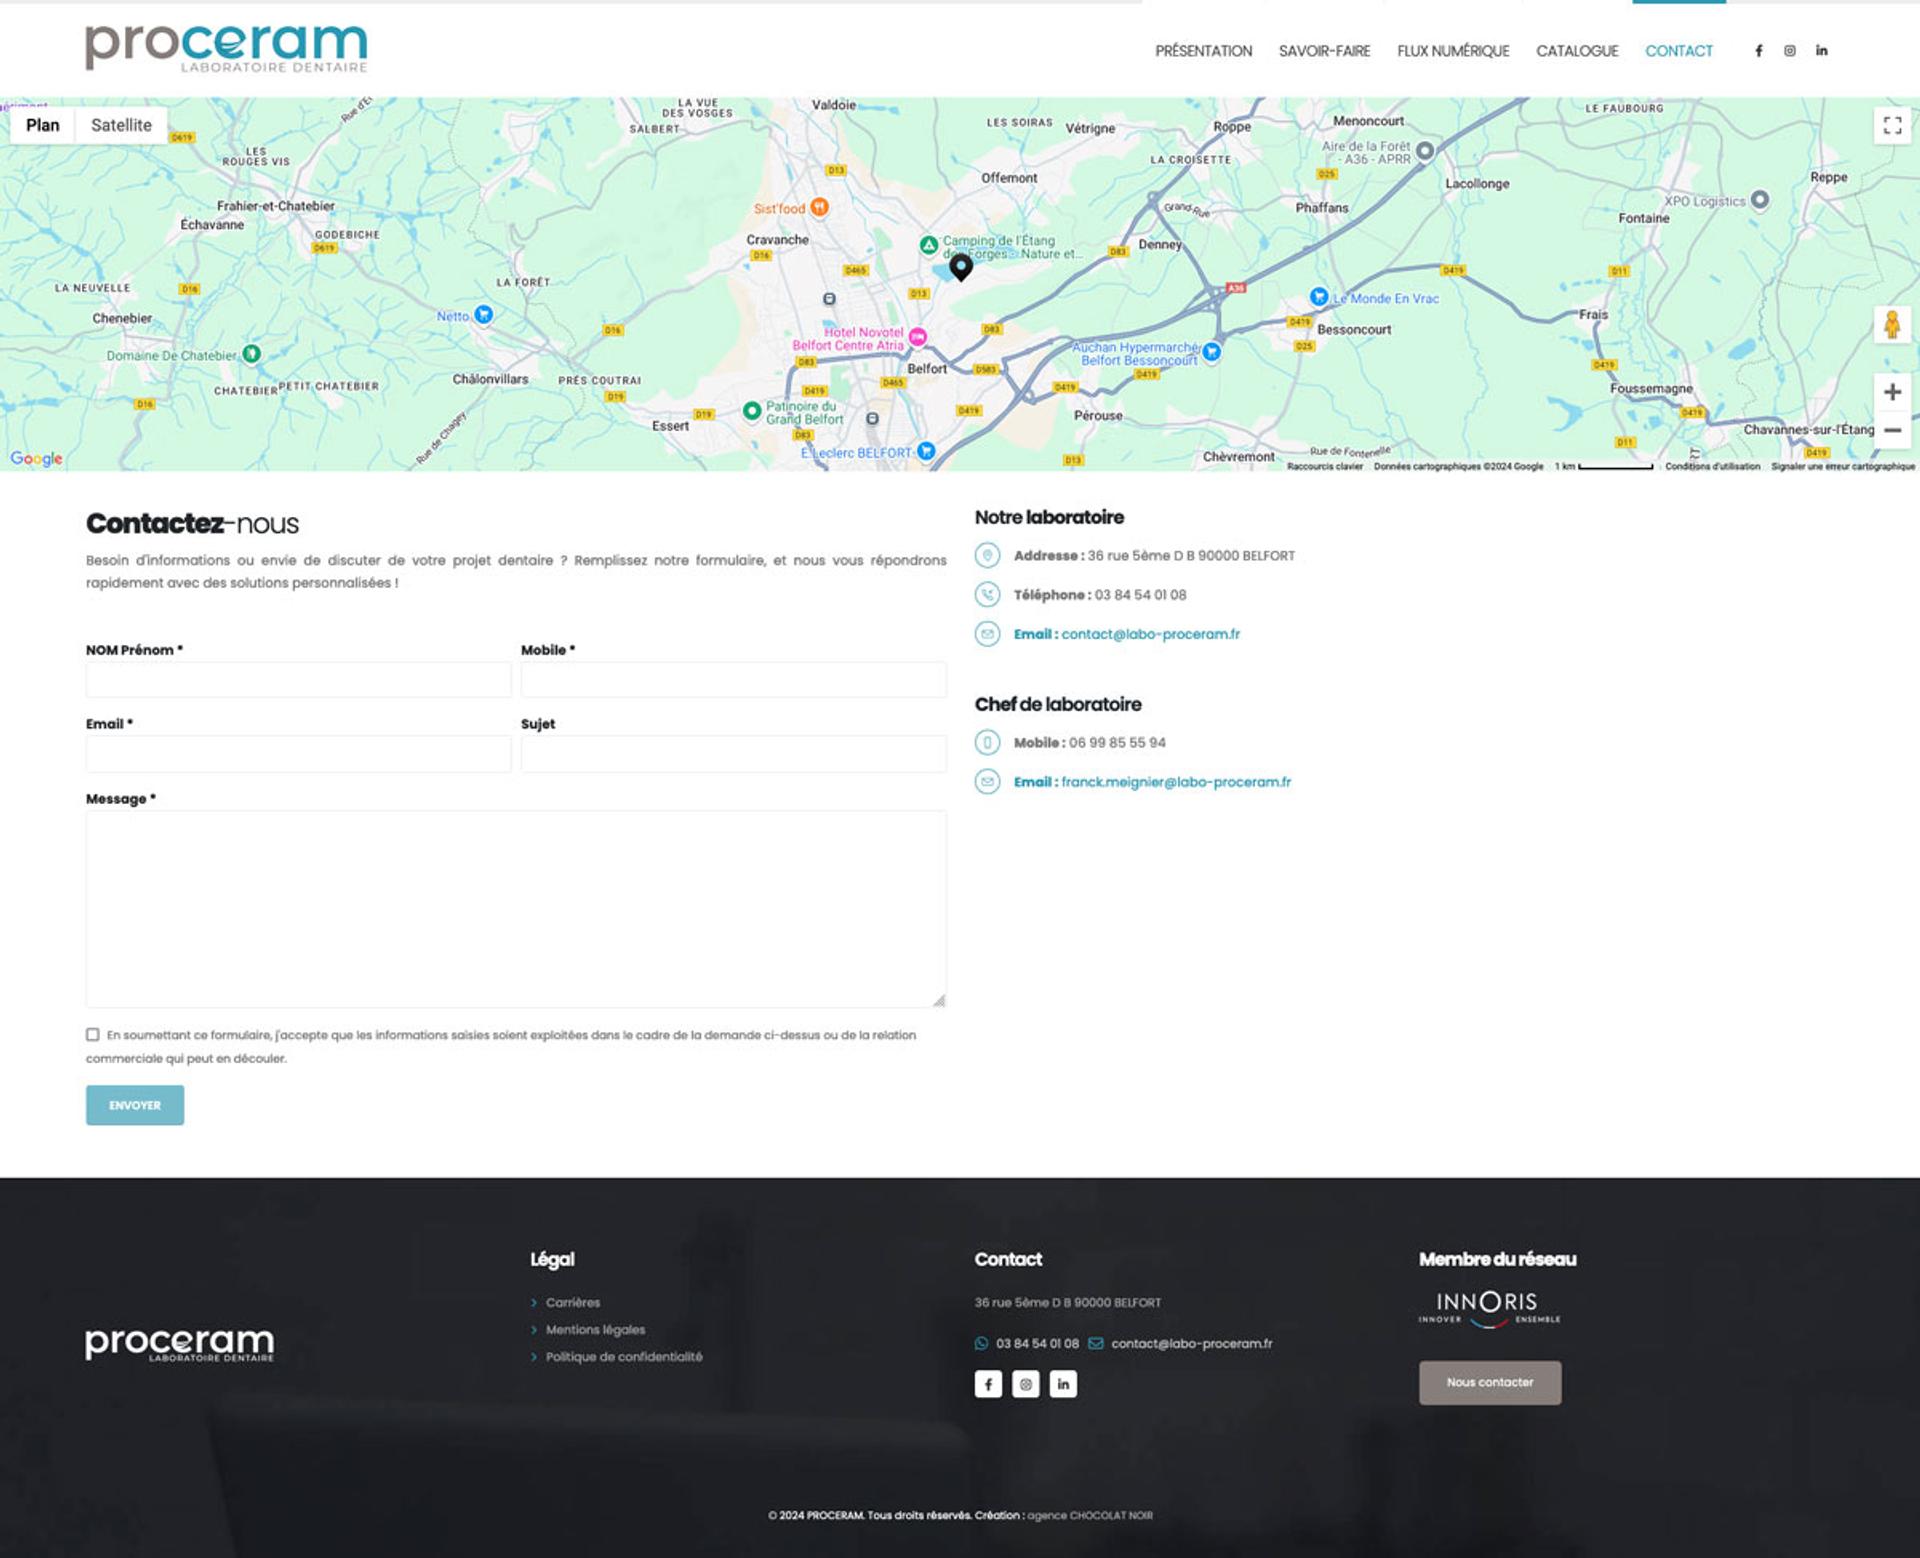Click the Nous contacter button
Screen dimensions: 1920x1558
[1490, 1382]
